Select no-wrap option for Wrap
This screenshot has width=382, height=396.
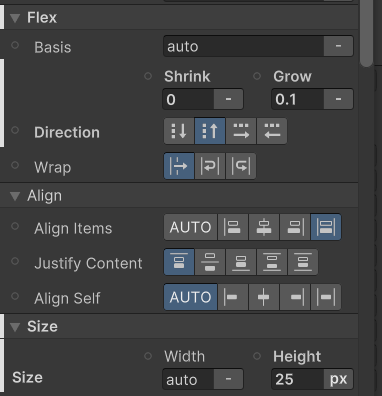tap(179, 166)
